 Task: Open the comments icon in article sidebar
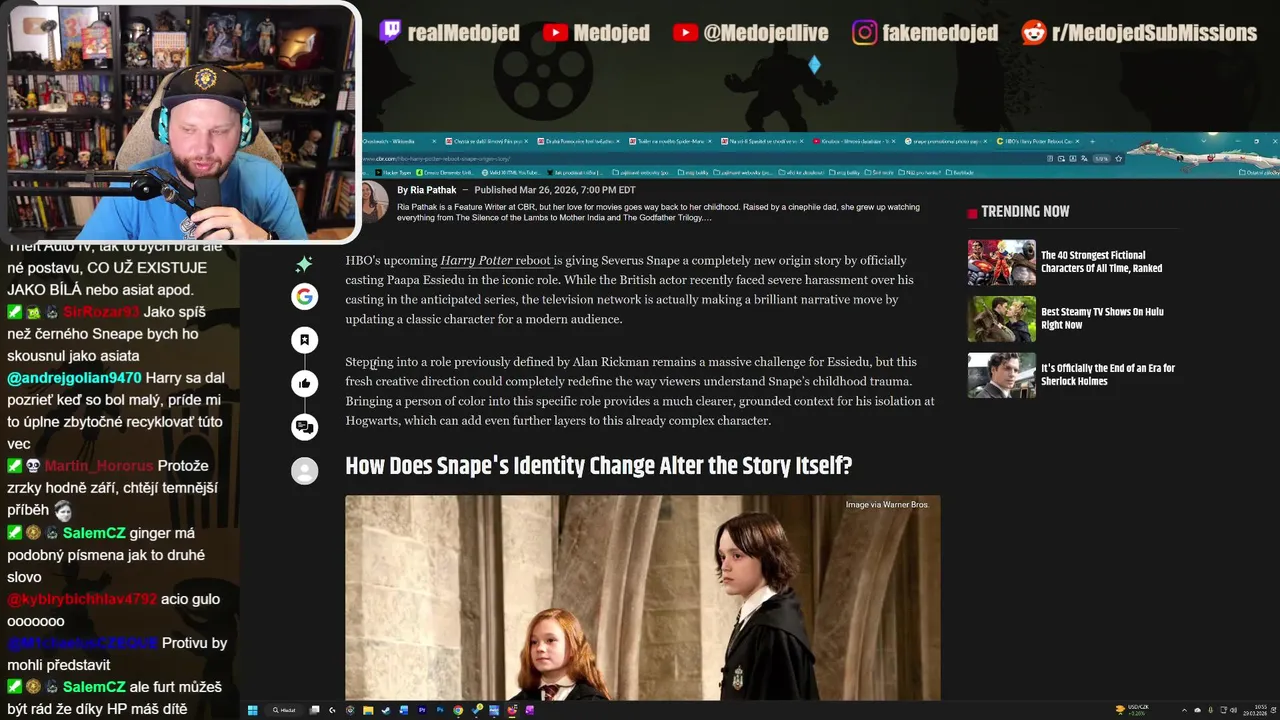(x=305, y=427)
